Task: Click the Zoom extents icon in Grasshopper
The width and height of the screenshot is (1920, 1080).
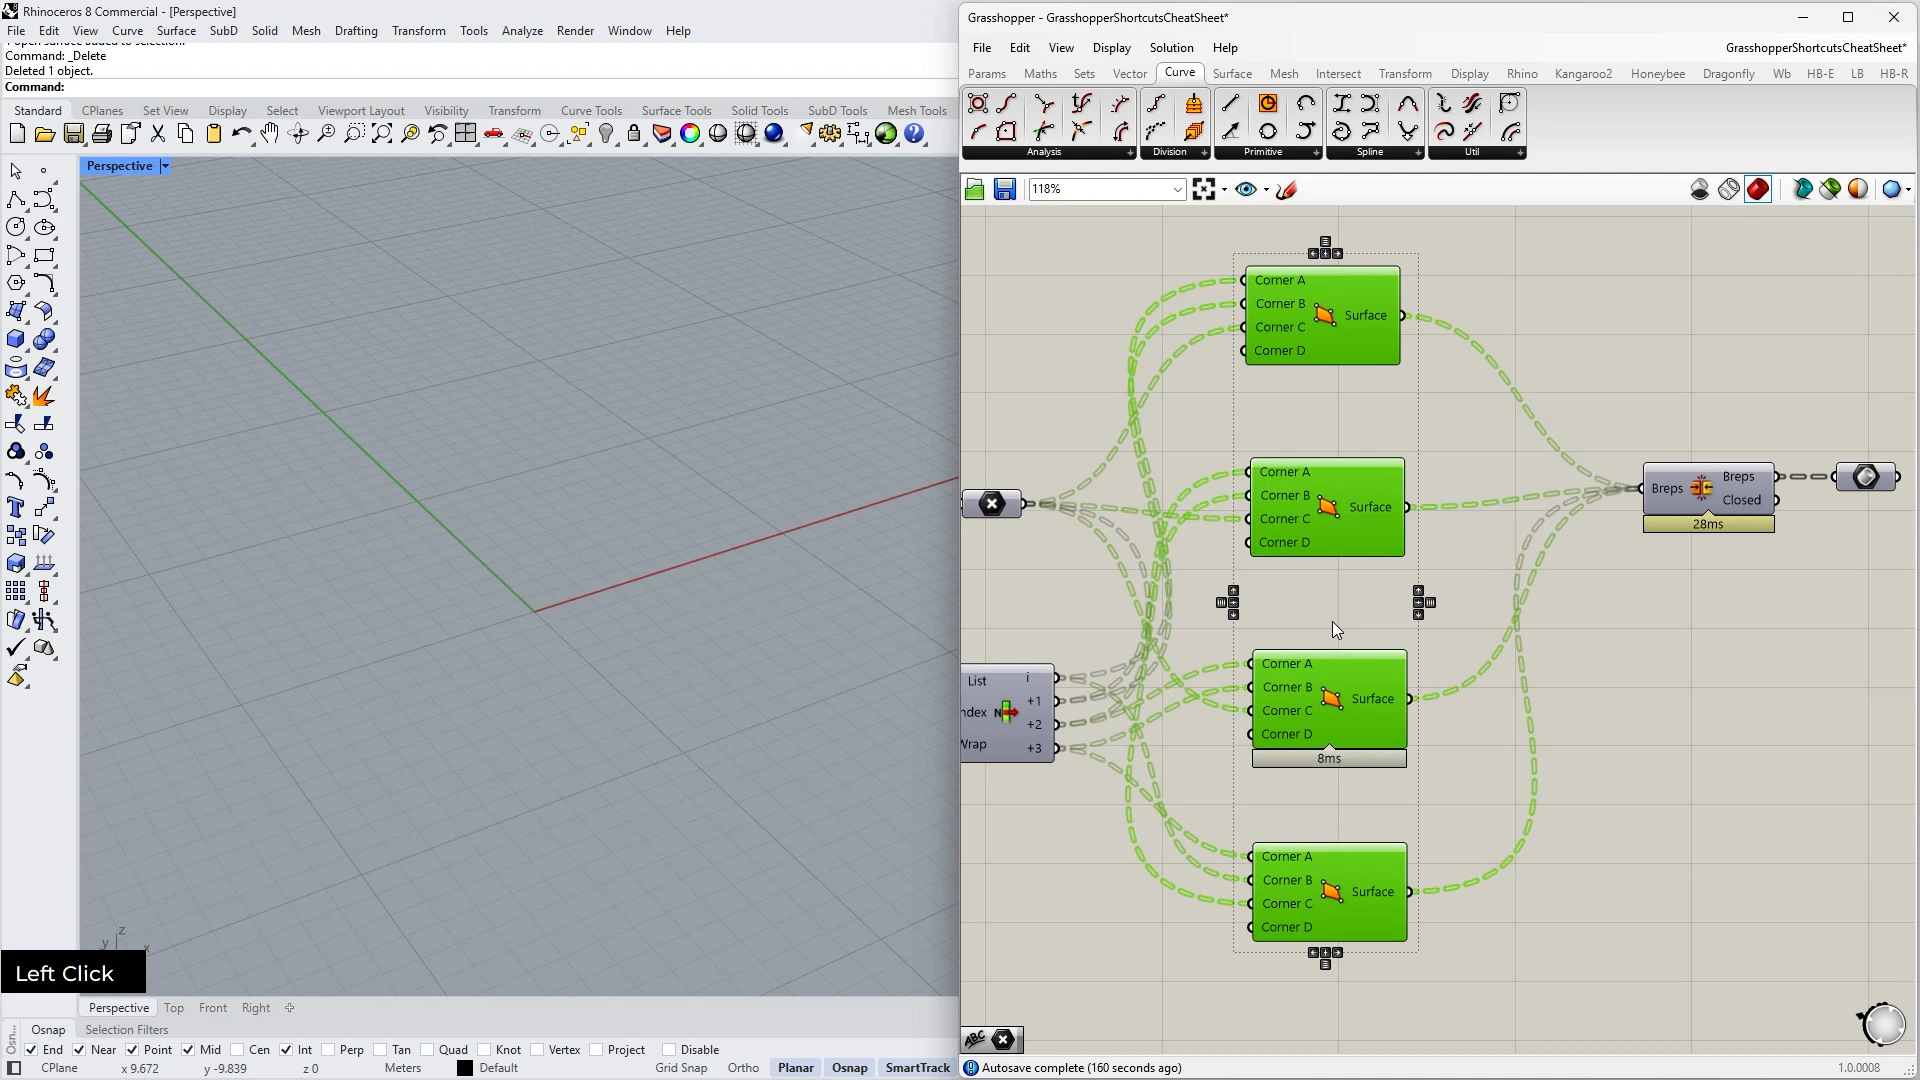Action: (x=1203, y=190)
